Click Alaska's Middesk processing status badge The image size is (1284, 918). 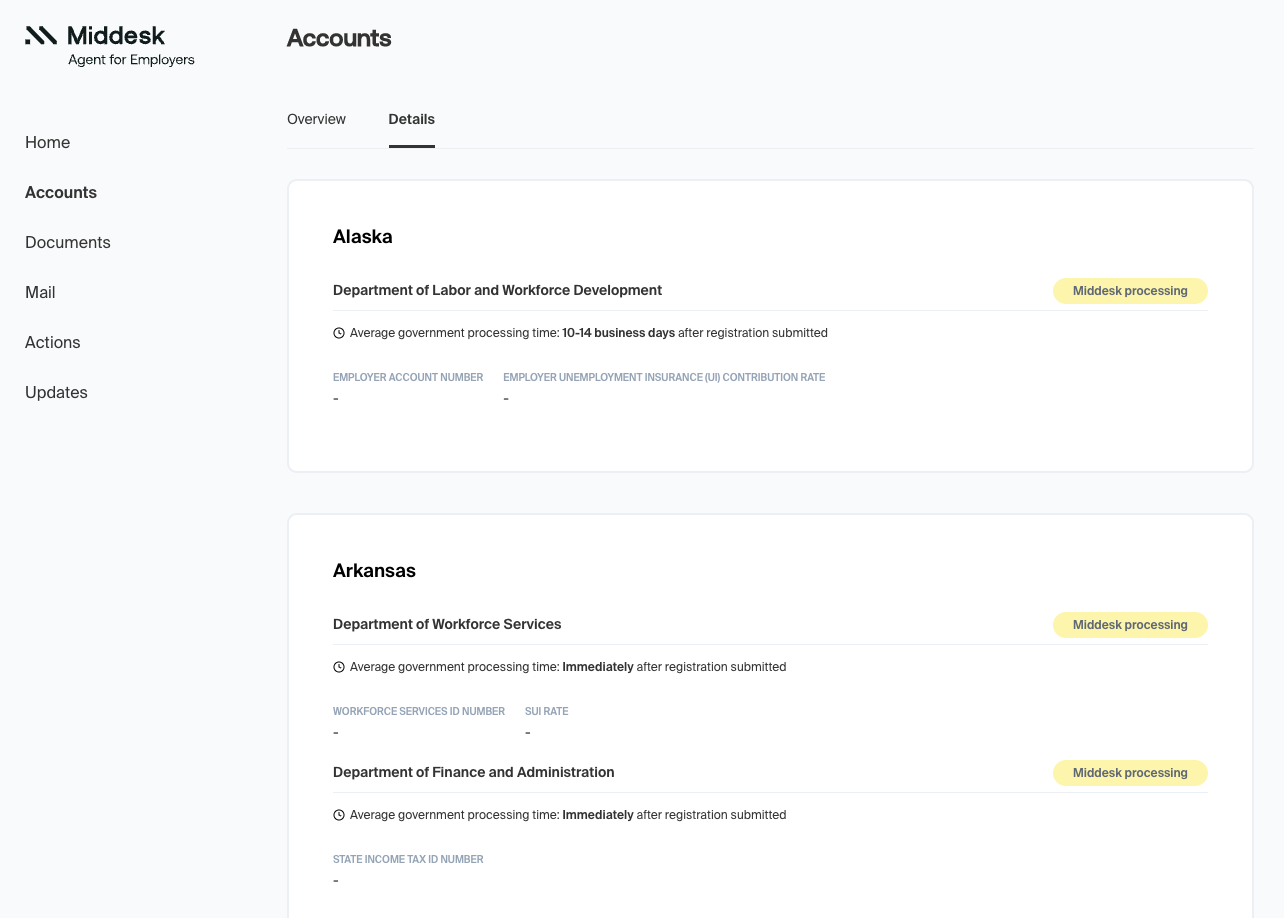[1130, 291]
